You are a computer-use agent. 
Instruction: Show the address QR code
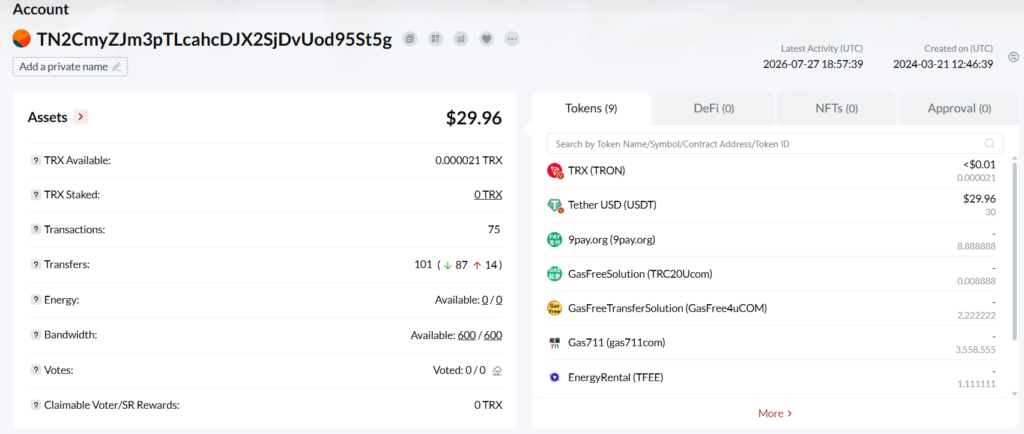coord(435,39)
